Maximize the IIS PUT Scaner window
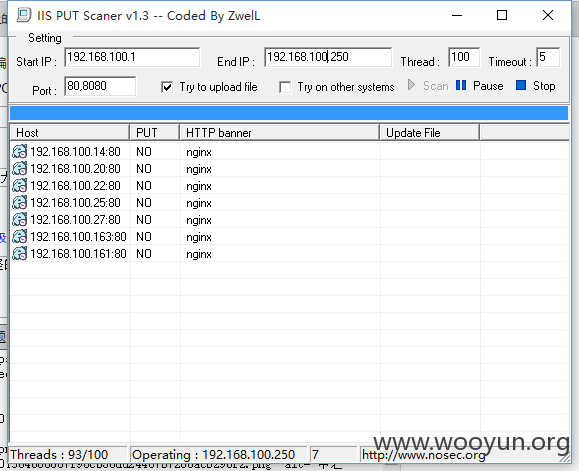This screenshot has height=471, width=579. [502, 15]
